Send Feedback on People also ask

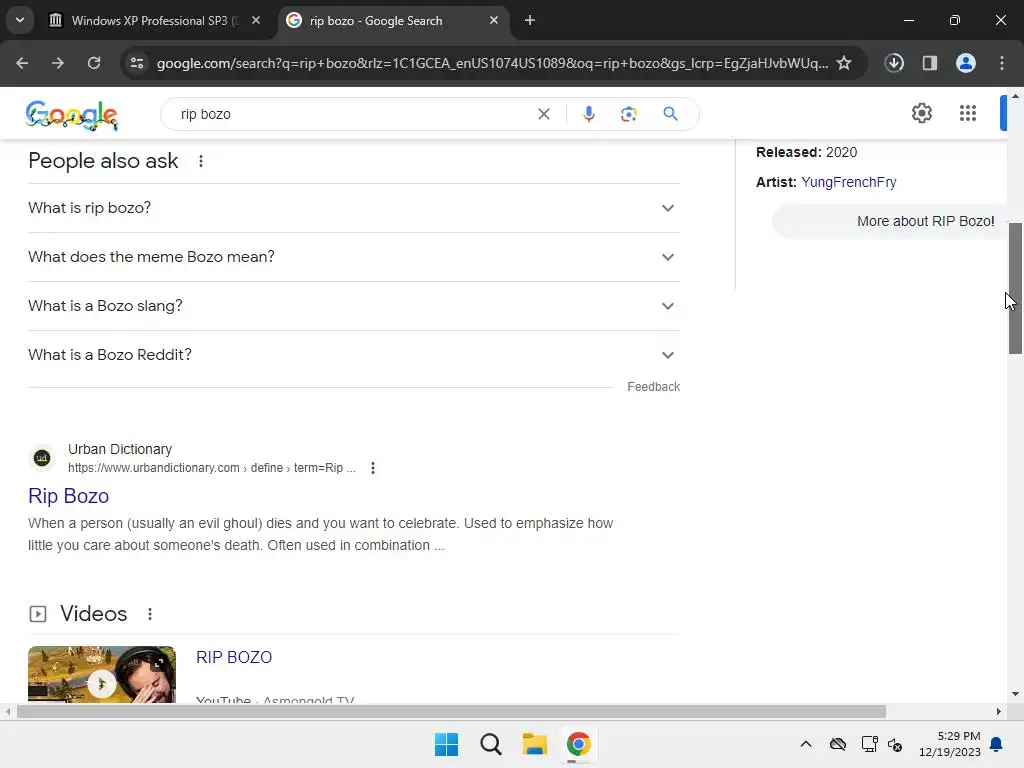pyautogui.click(x=653, y=387)
